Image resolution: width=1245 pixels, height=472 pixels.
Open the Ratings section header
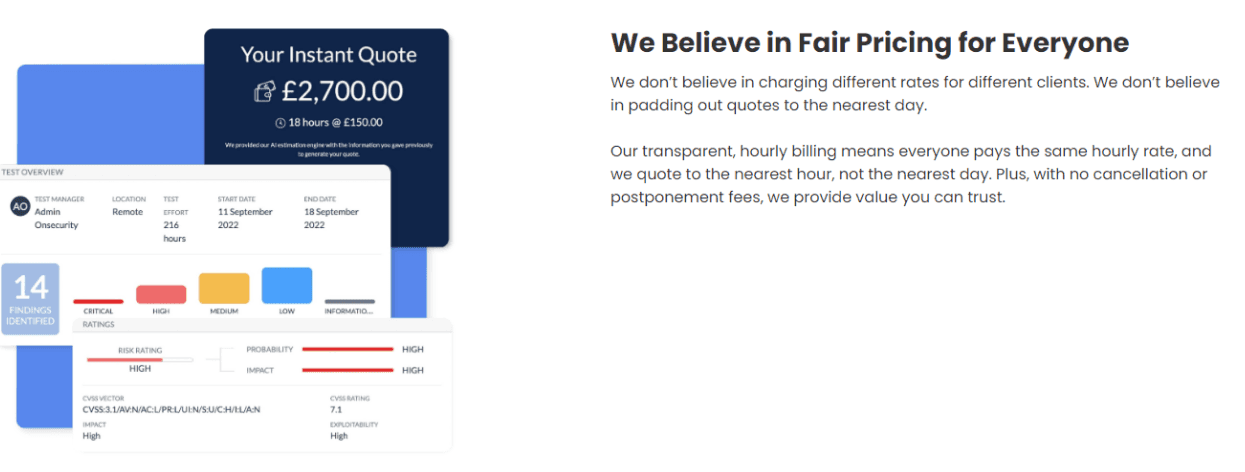click(x=263, y=325)
